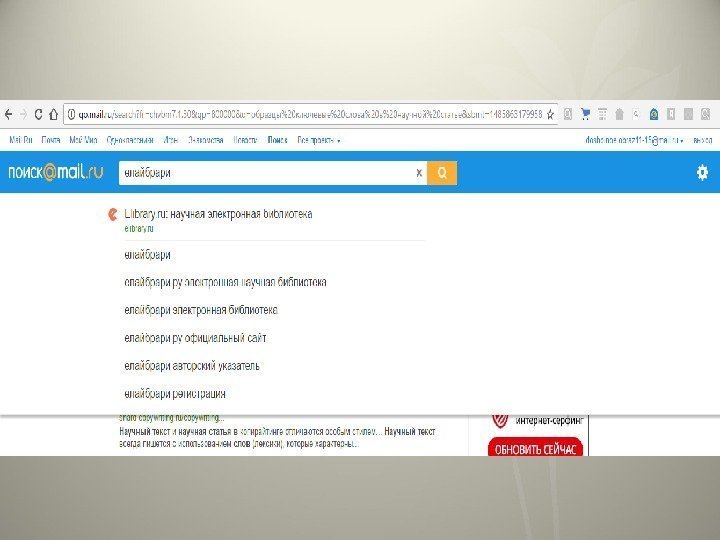The height and width of the screenshot is (540, 720).
Task: Select Поиск in the top navigation
Action: [277, 140]
